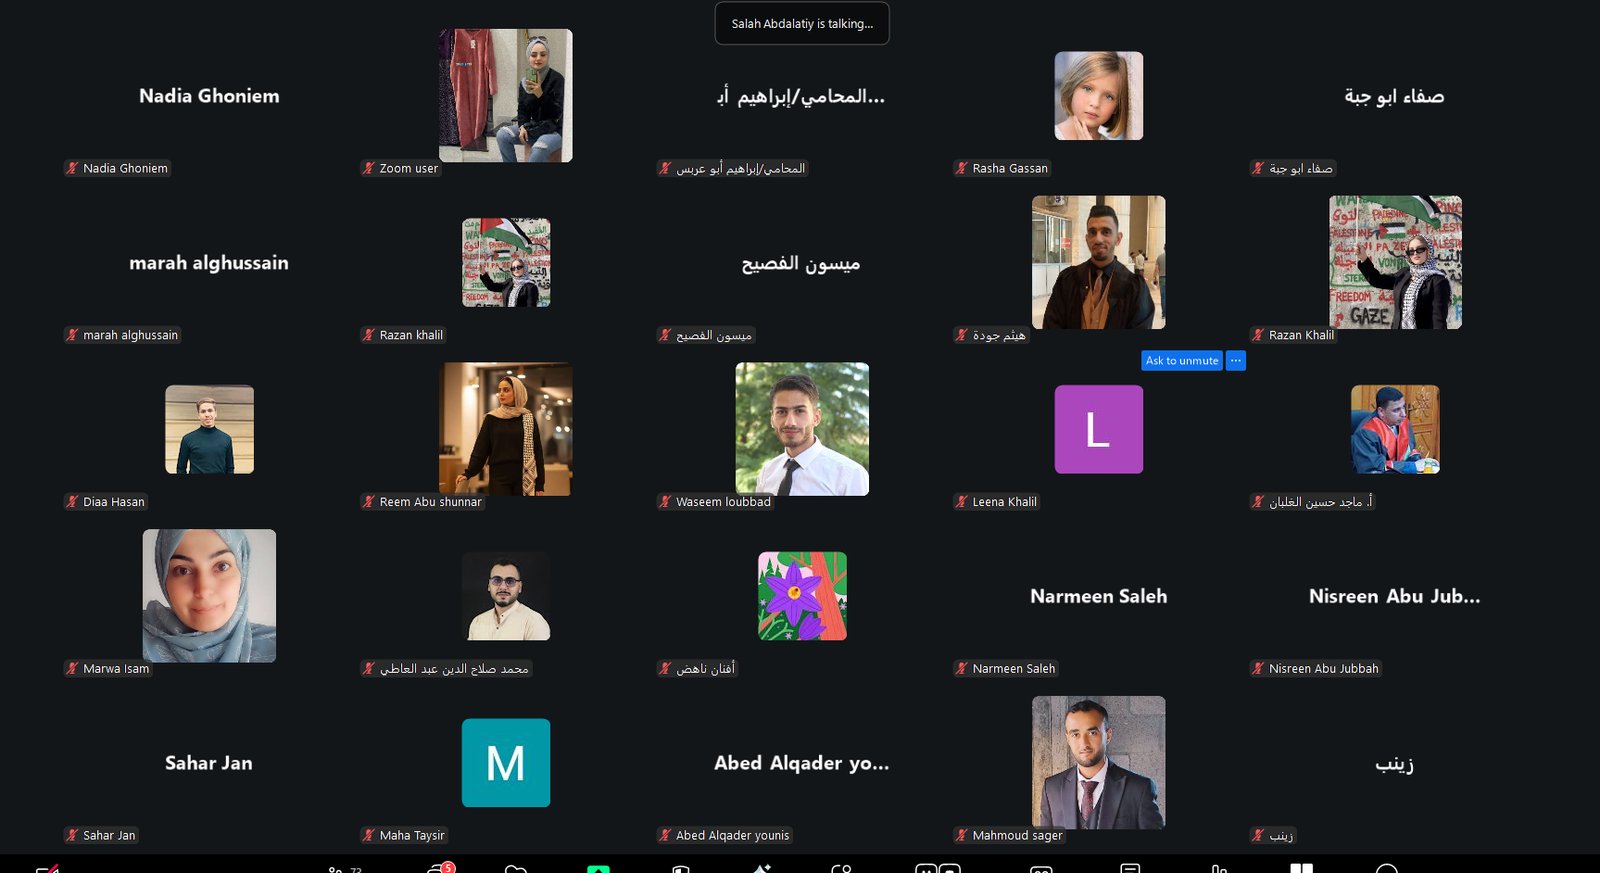The width and height of the screenshot is (1600, 873).
Task: Click Ask to unmute button
Action: click(1182, 361)
